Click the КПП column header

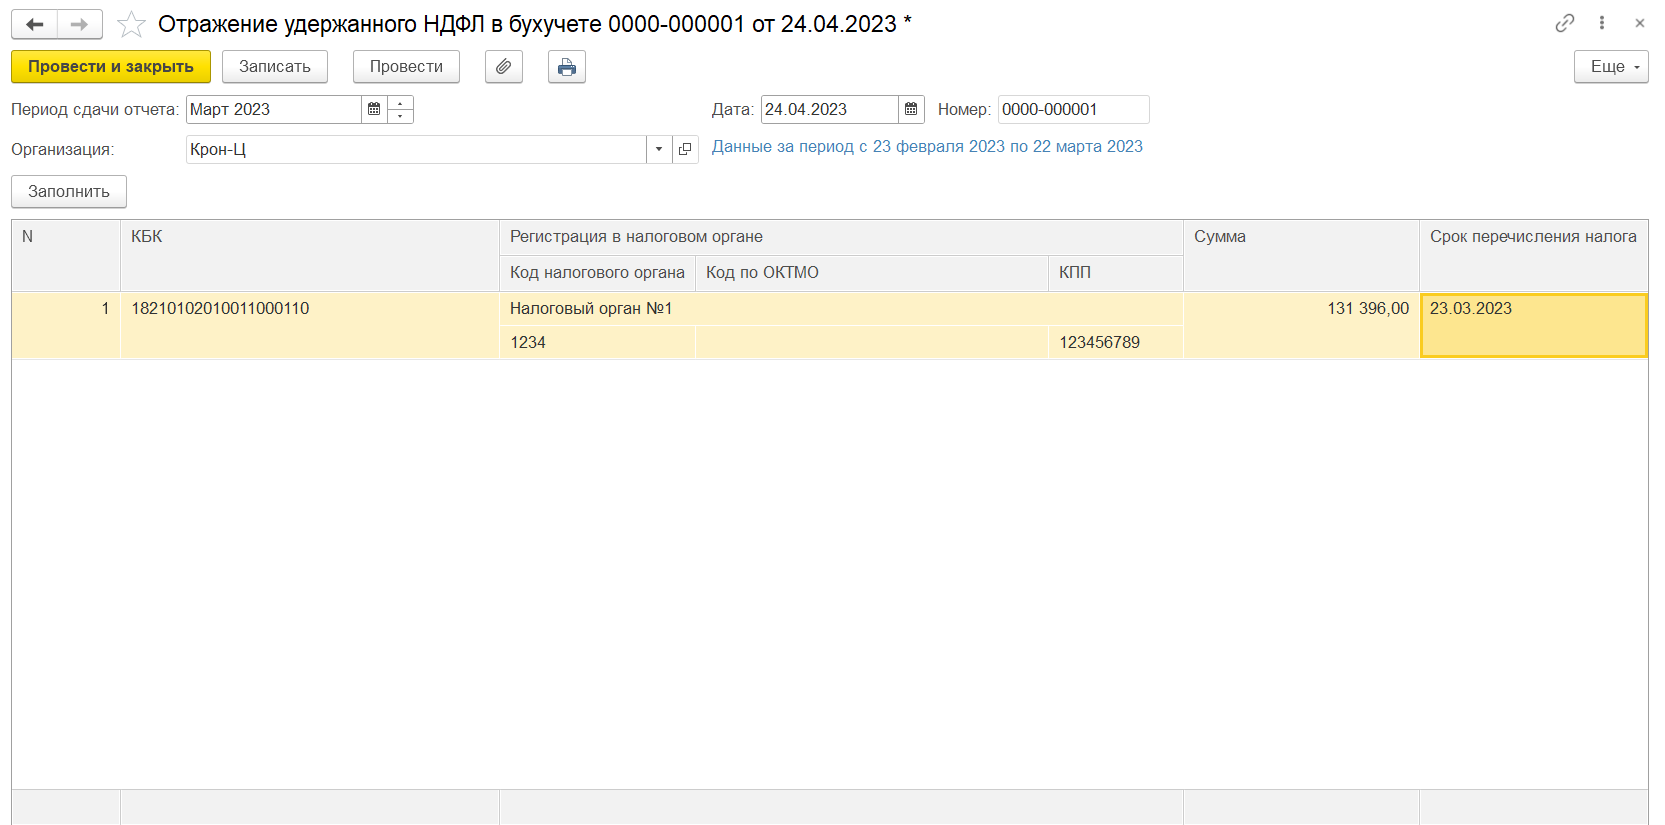pos(1116,273)
